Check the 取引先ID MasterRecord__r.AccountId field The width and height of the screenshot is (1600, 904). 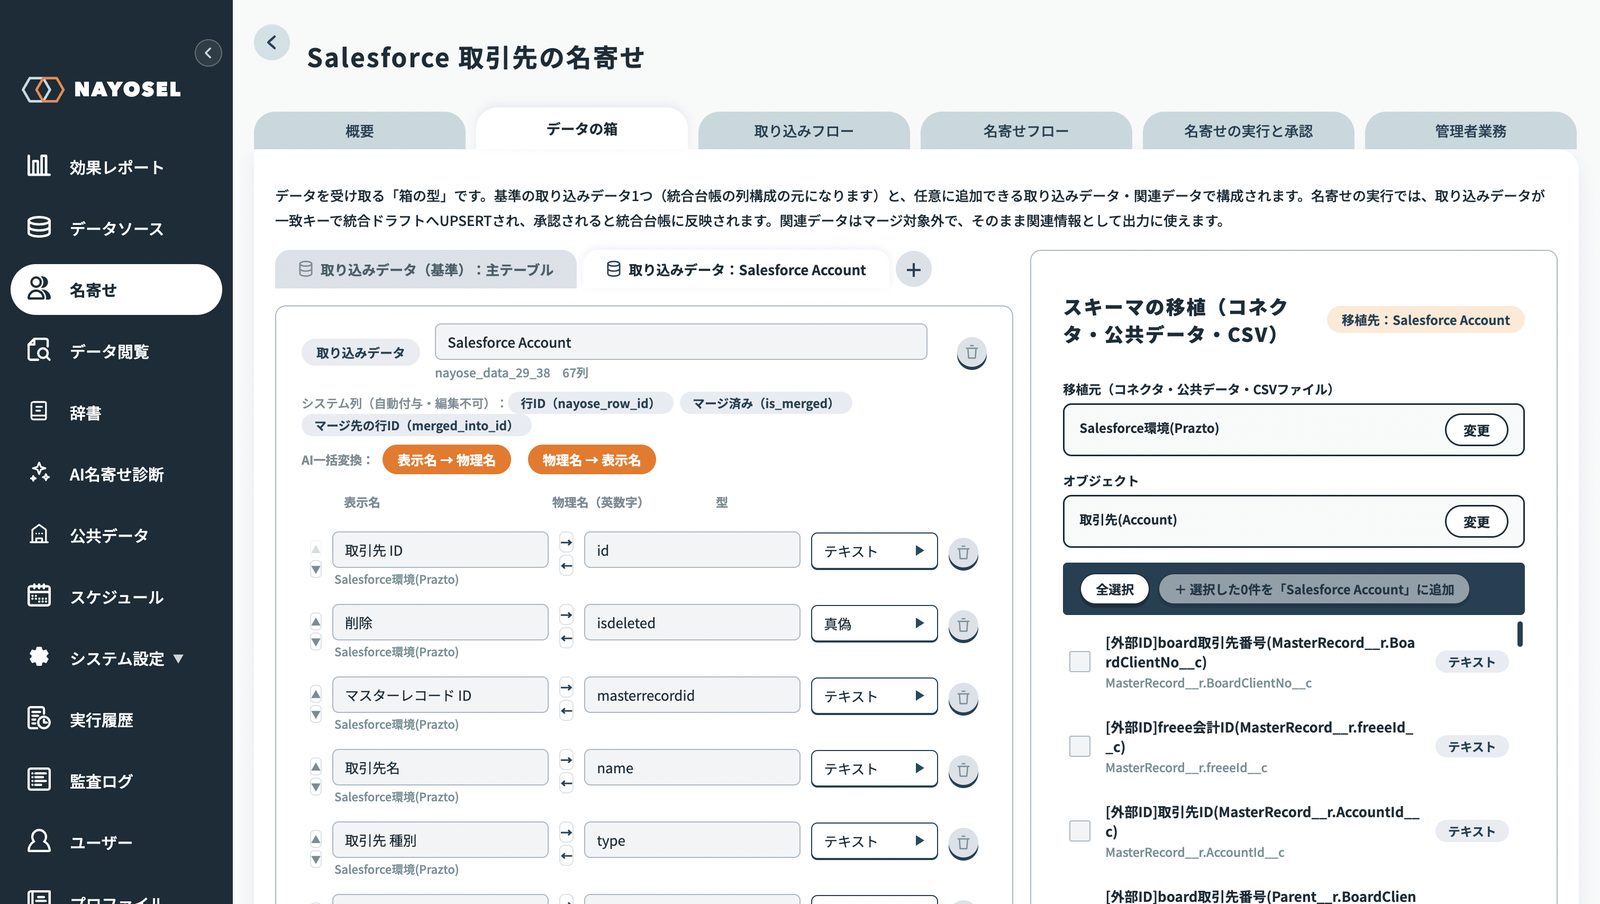coord(1080,831)
